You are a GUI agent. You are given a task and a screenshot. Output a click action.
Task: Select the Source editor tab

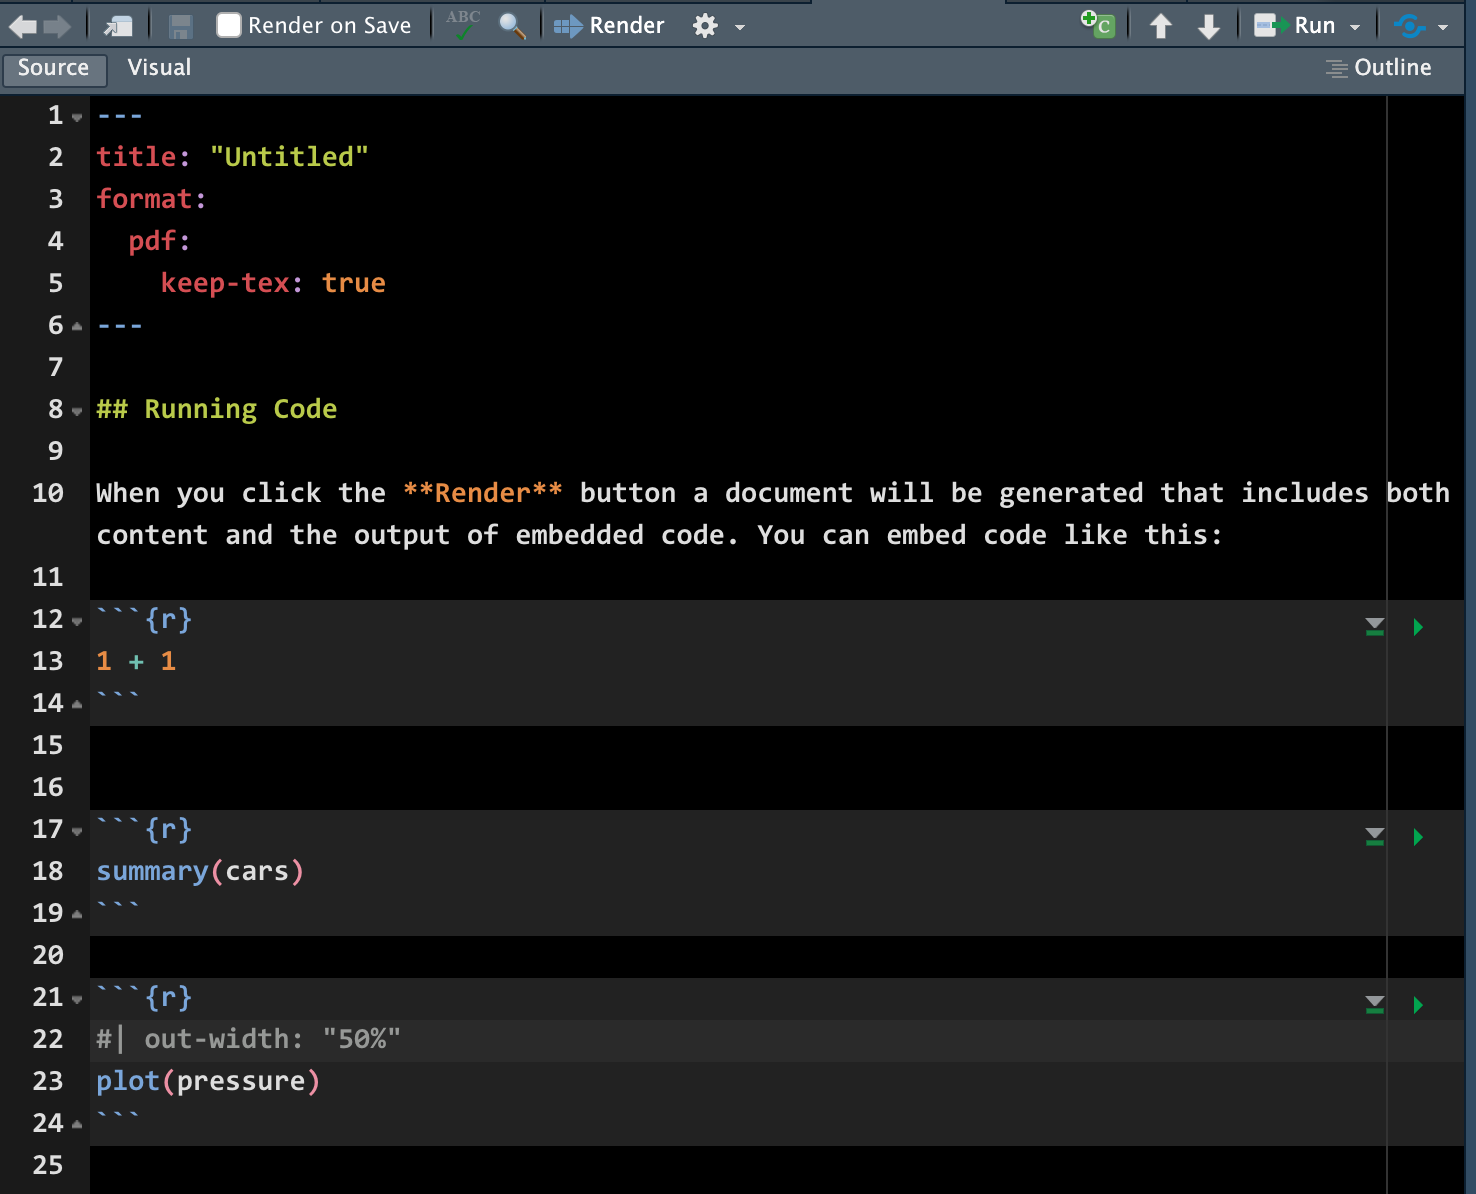point(53,68)
